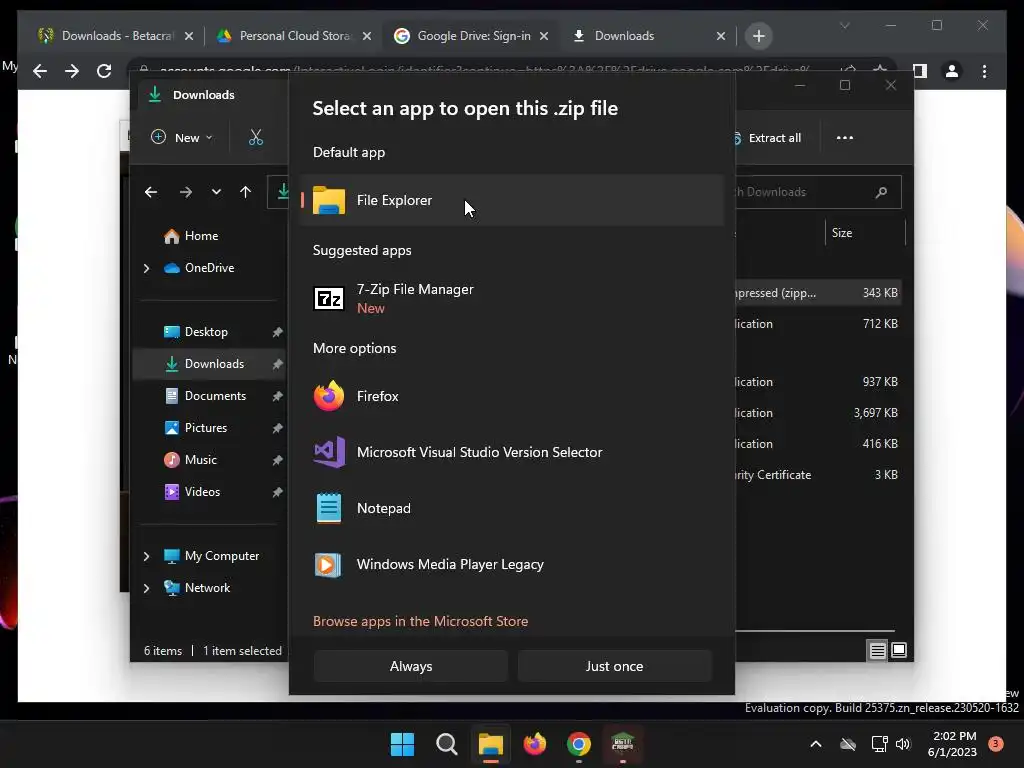Toggle Chrome side panel

tap(920, 71)
